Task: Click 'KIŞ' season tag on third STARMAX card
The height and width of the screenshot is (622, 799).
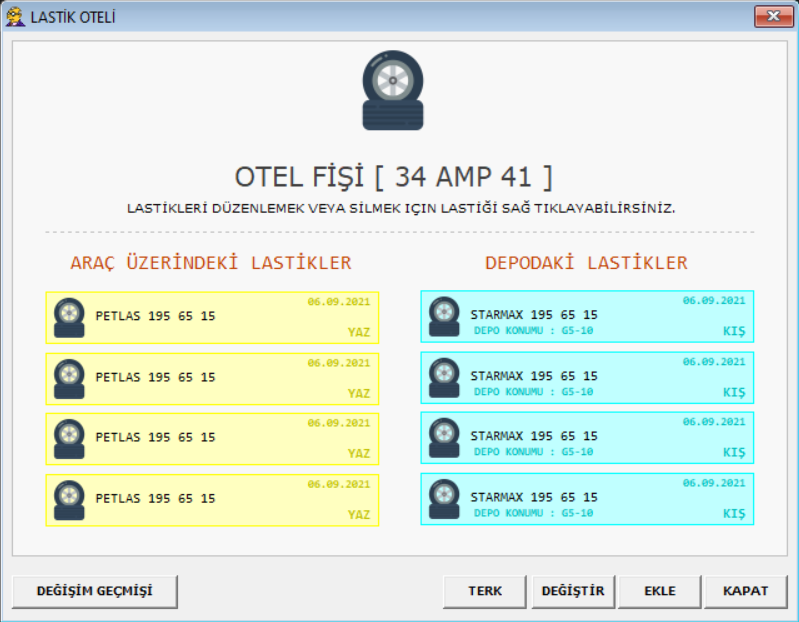Action: click(734, 453)
